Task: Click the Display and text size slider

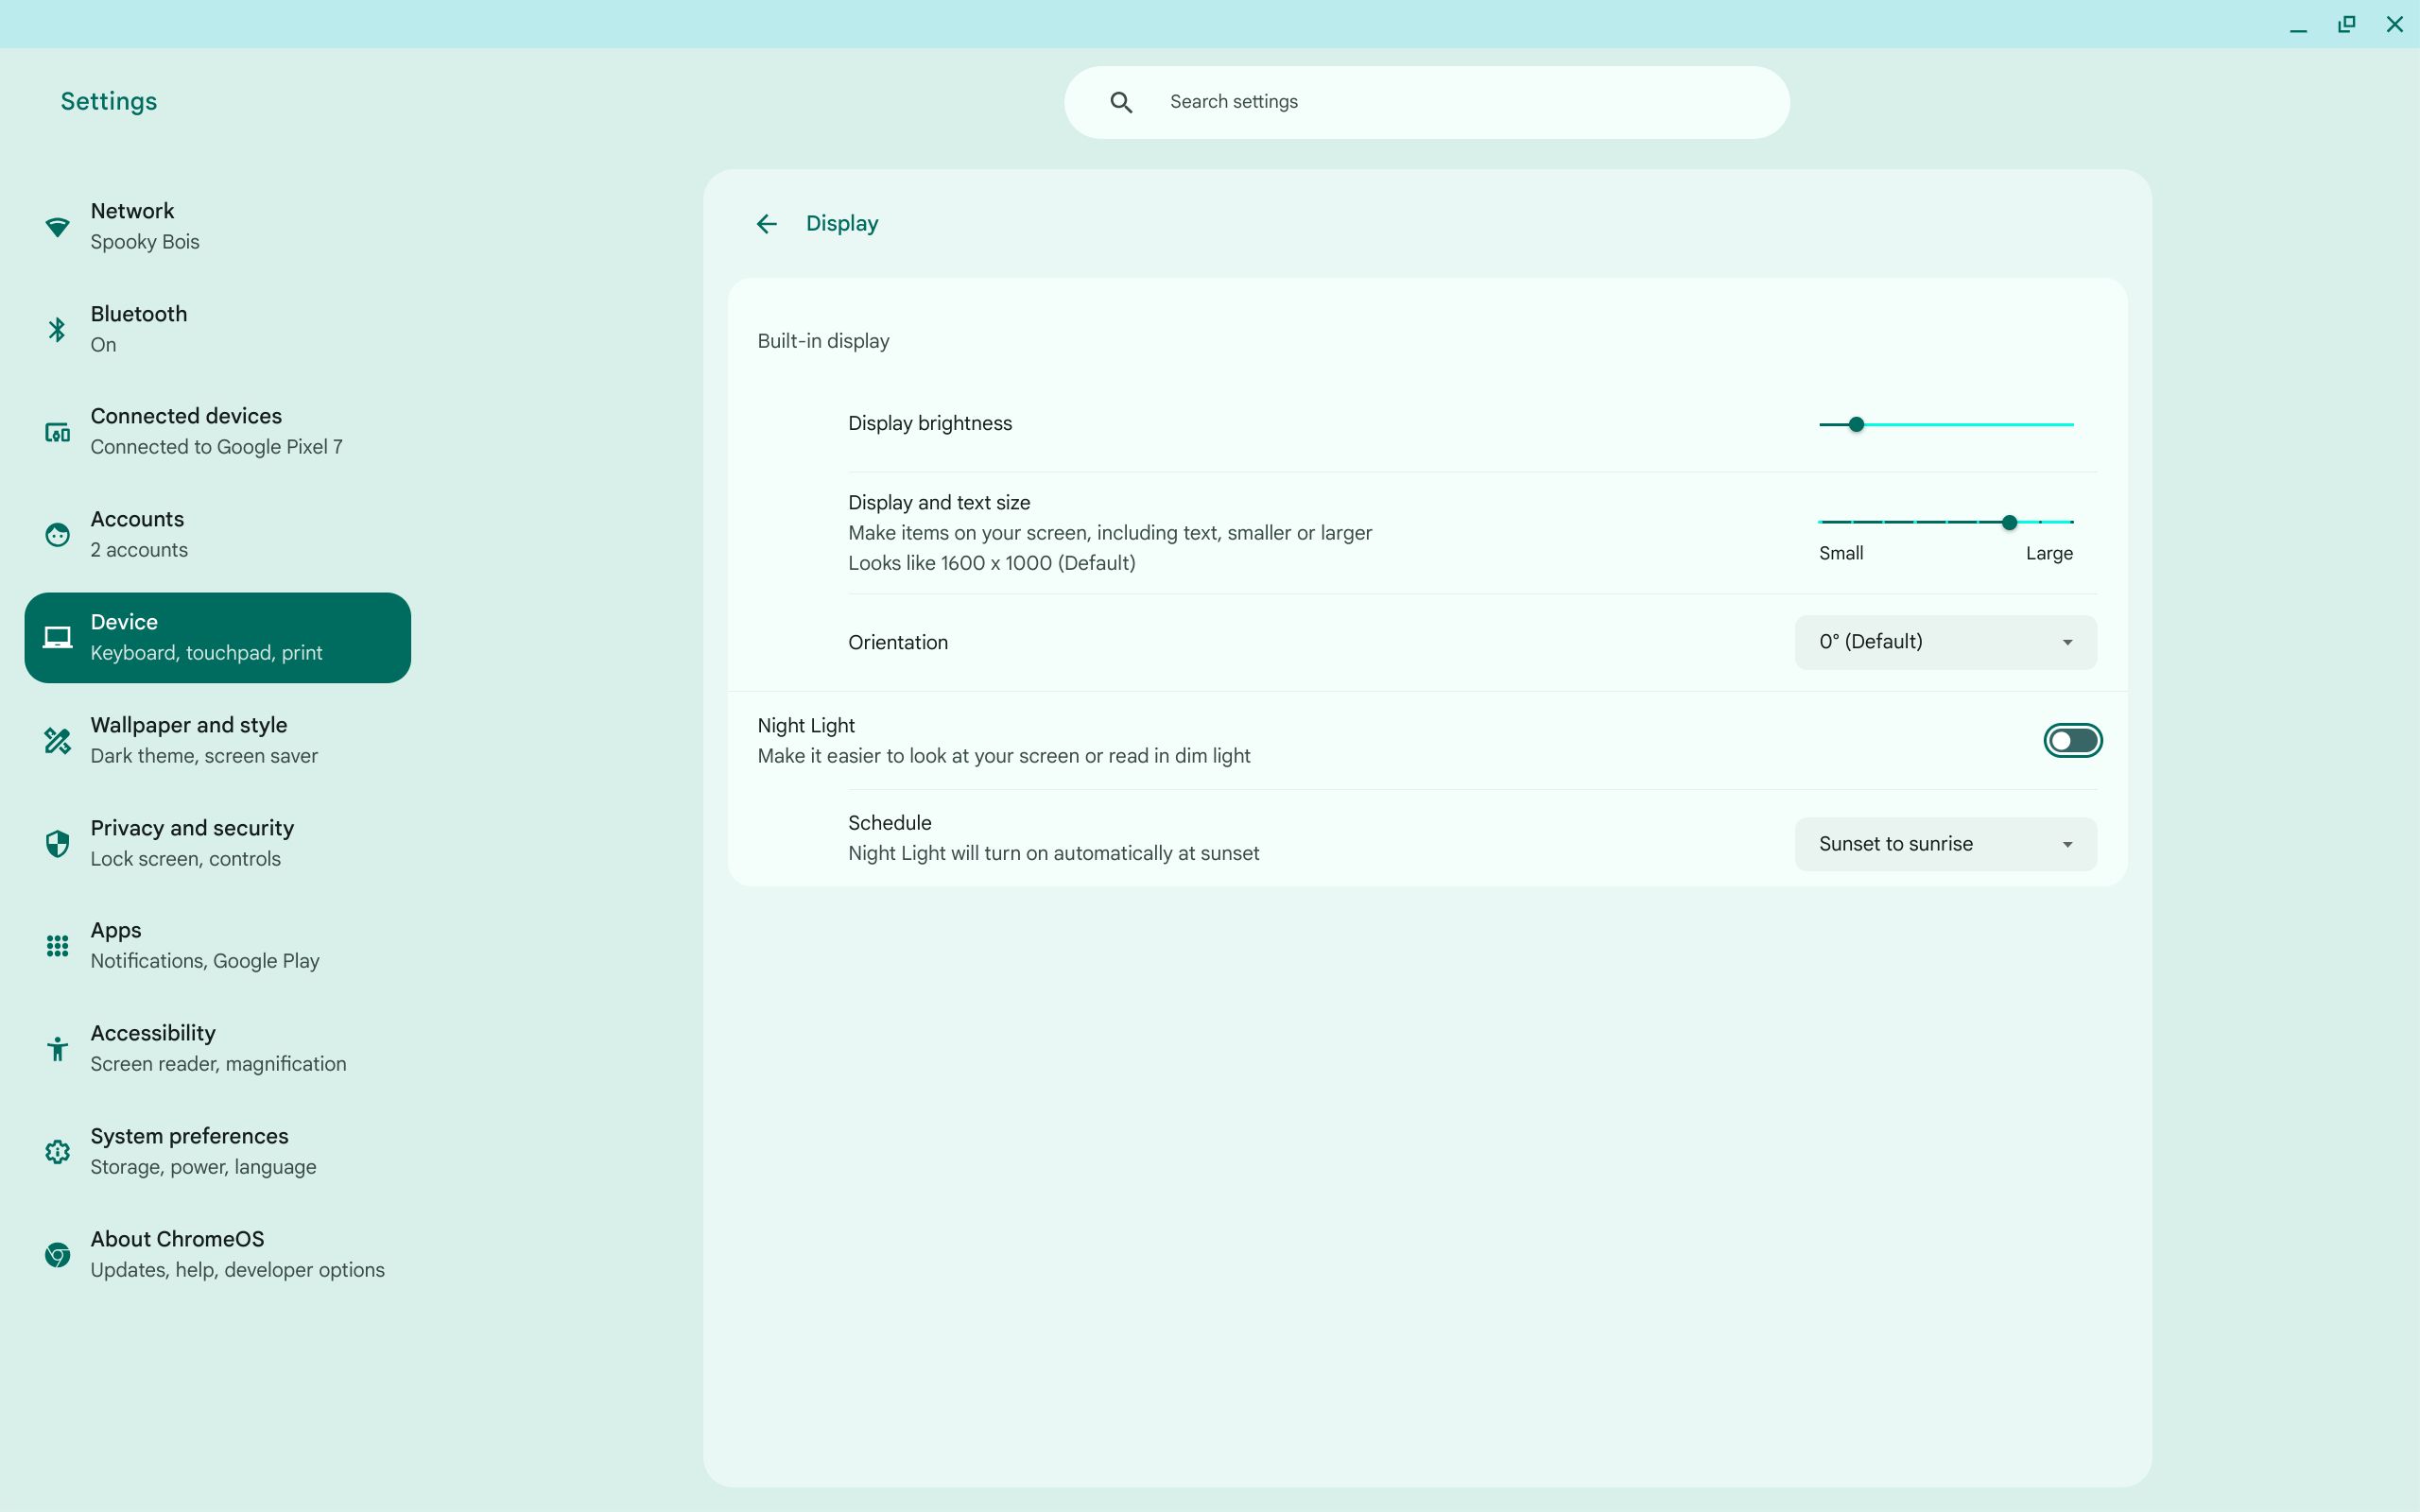Action: coord(1945,522)
